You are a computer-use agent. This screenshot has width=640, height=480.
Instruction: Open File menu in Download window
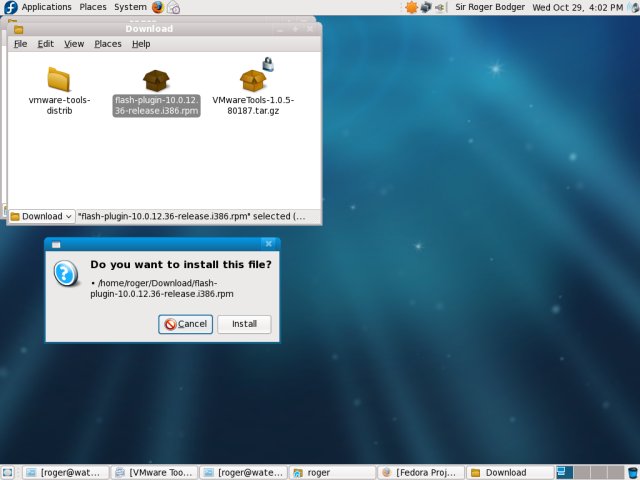point(20,44)
